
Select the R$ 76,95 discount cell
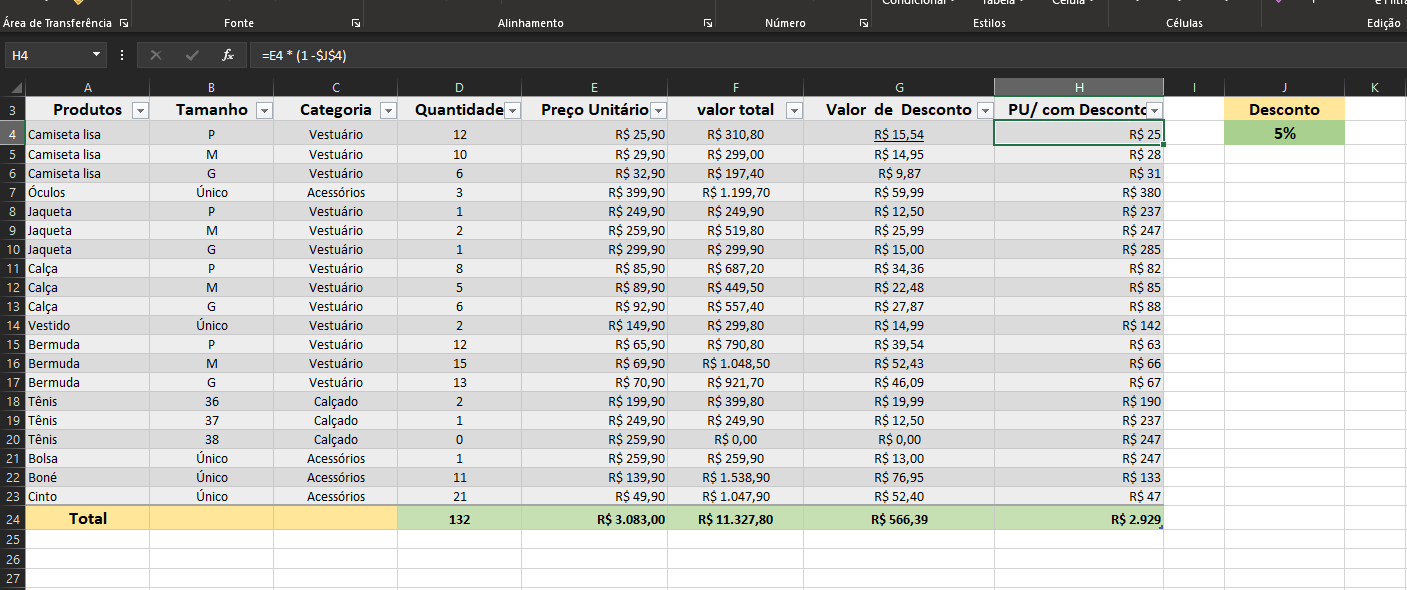pos(899,477)
